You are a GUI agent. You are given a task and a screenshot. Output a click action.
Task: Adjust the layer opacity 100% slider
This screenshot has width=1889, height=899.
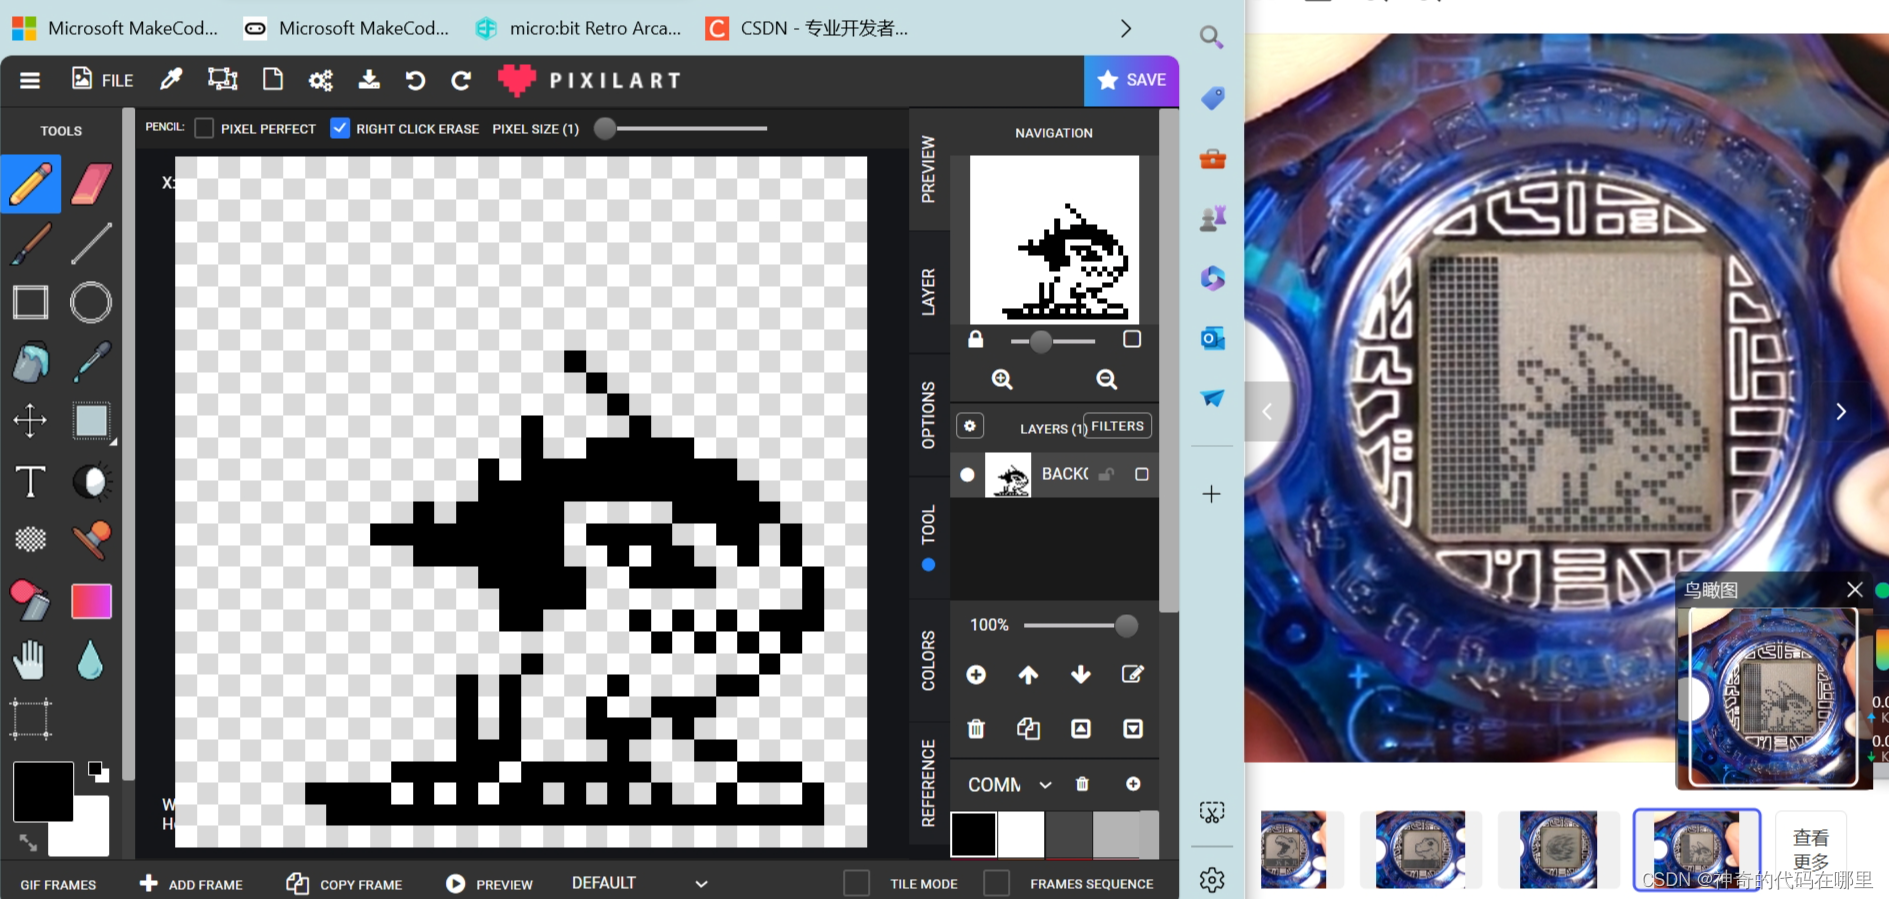(1081, 625)
